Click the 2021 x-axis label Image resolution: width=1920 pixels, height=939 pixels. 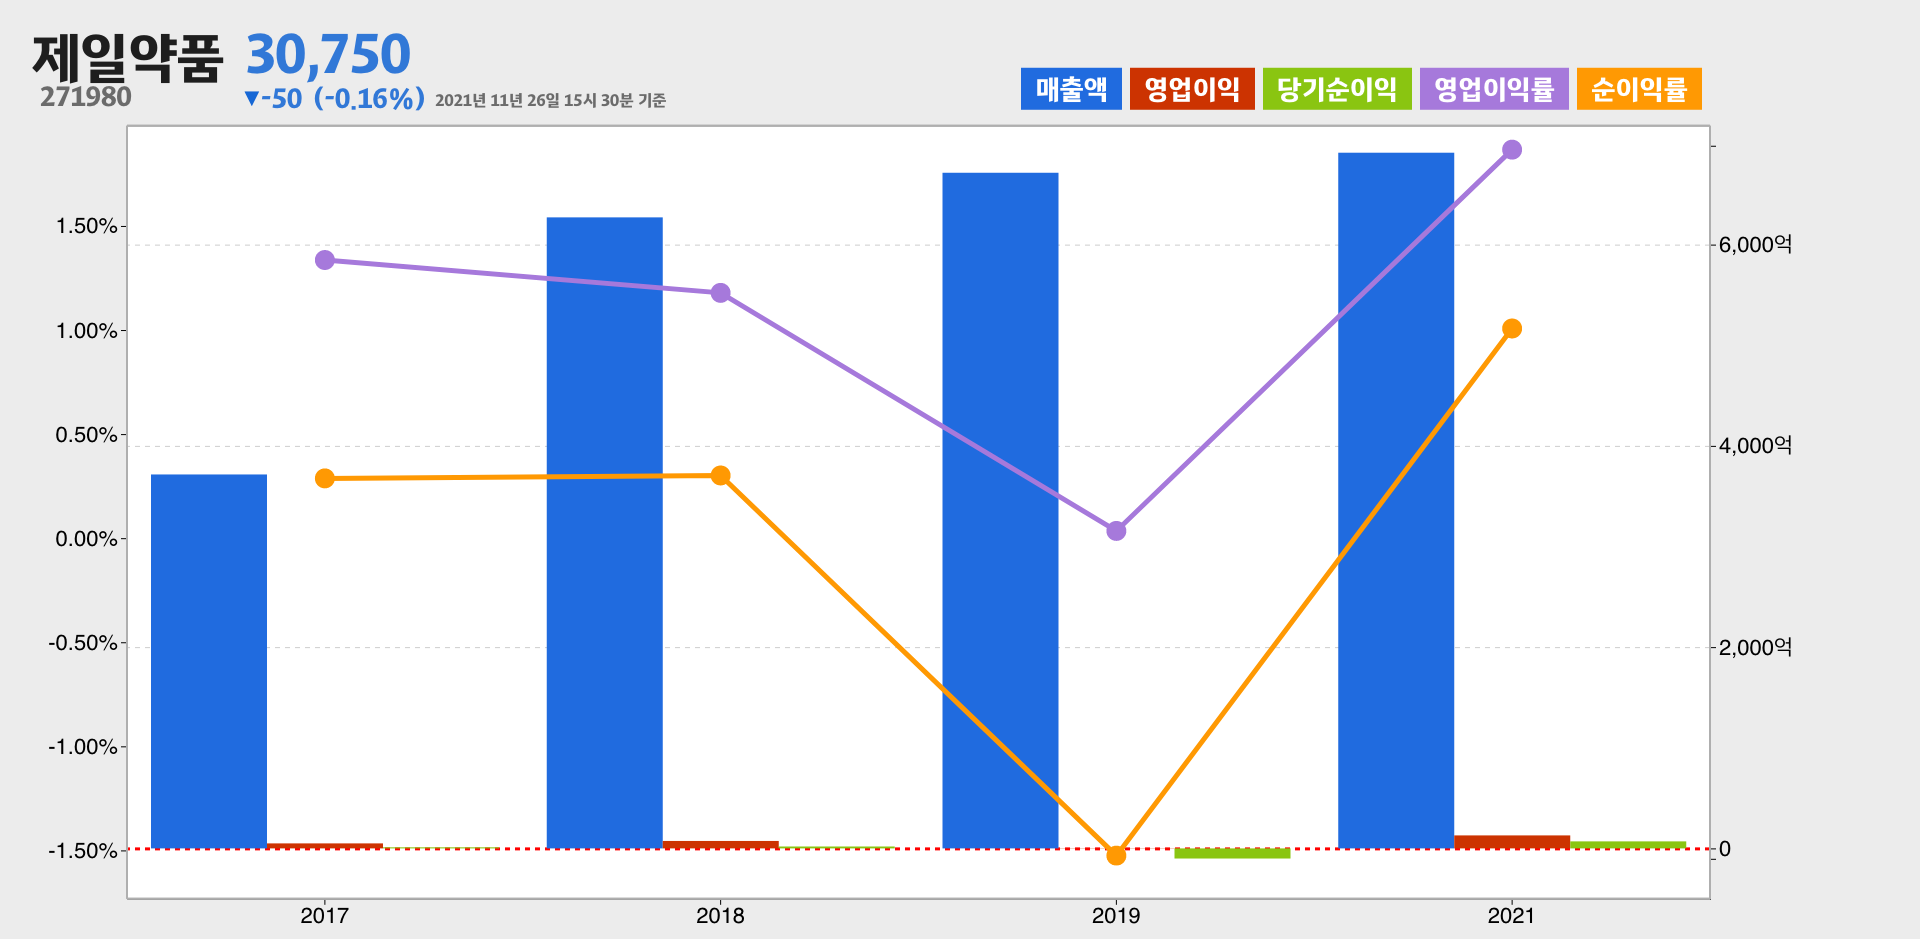point(1511,915)
